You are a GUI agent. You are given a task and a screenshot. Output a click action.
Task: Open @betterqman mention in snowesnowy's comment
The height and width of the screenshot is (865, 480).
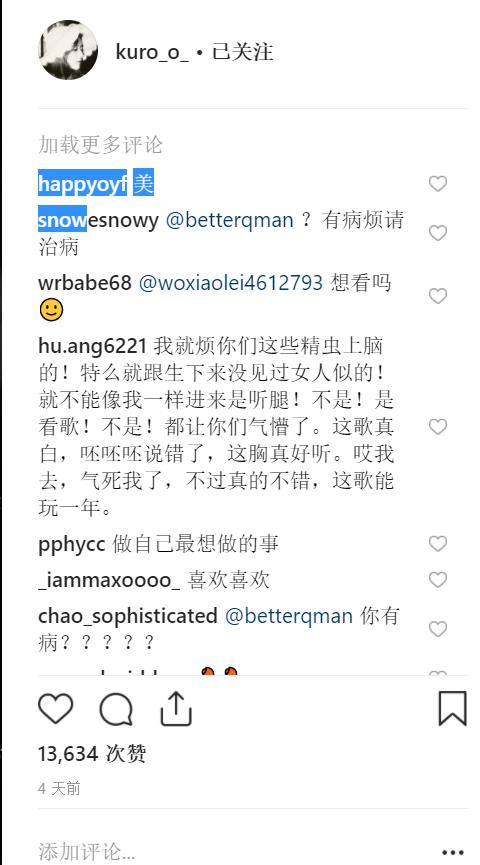click(230, 220)
